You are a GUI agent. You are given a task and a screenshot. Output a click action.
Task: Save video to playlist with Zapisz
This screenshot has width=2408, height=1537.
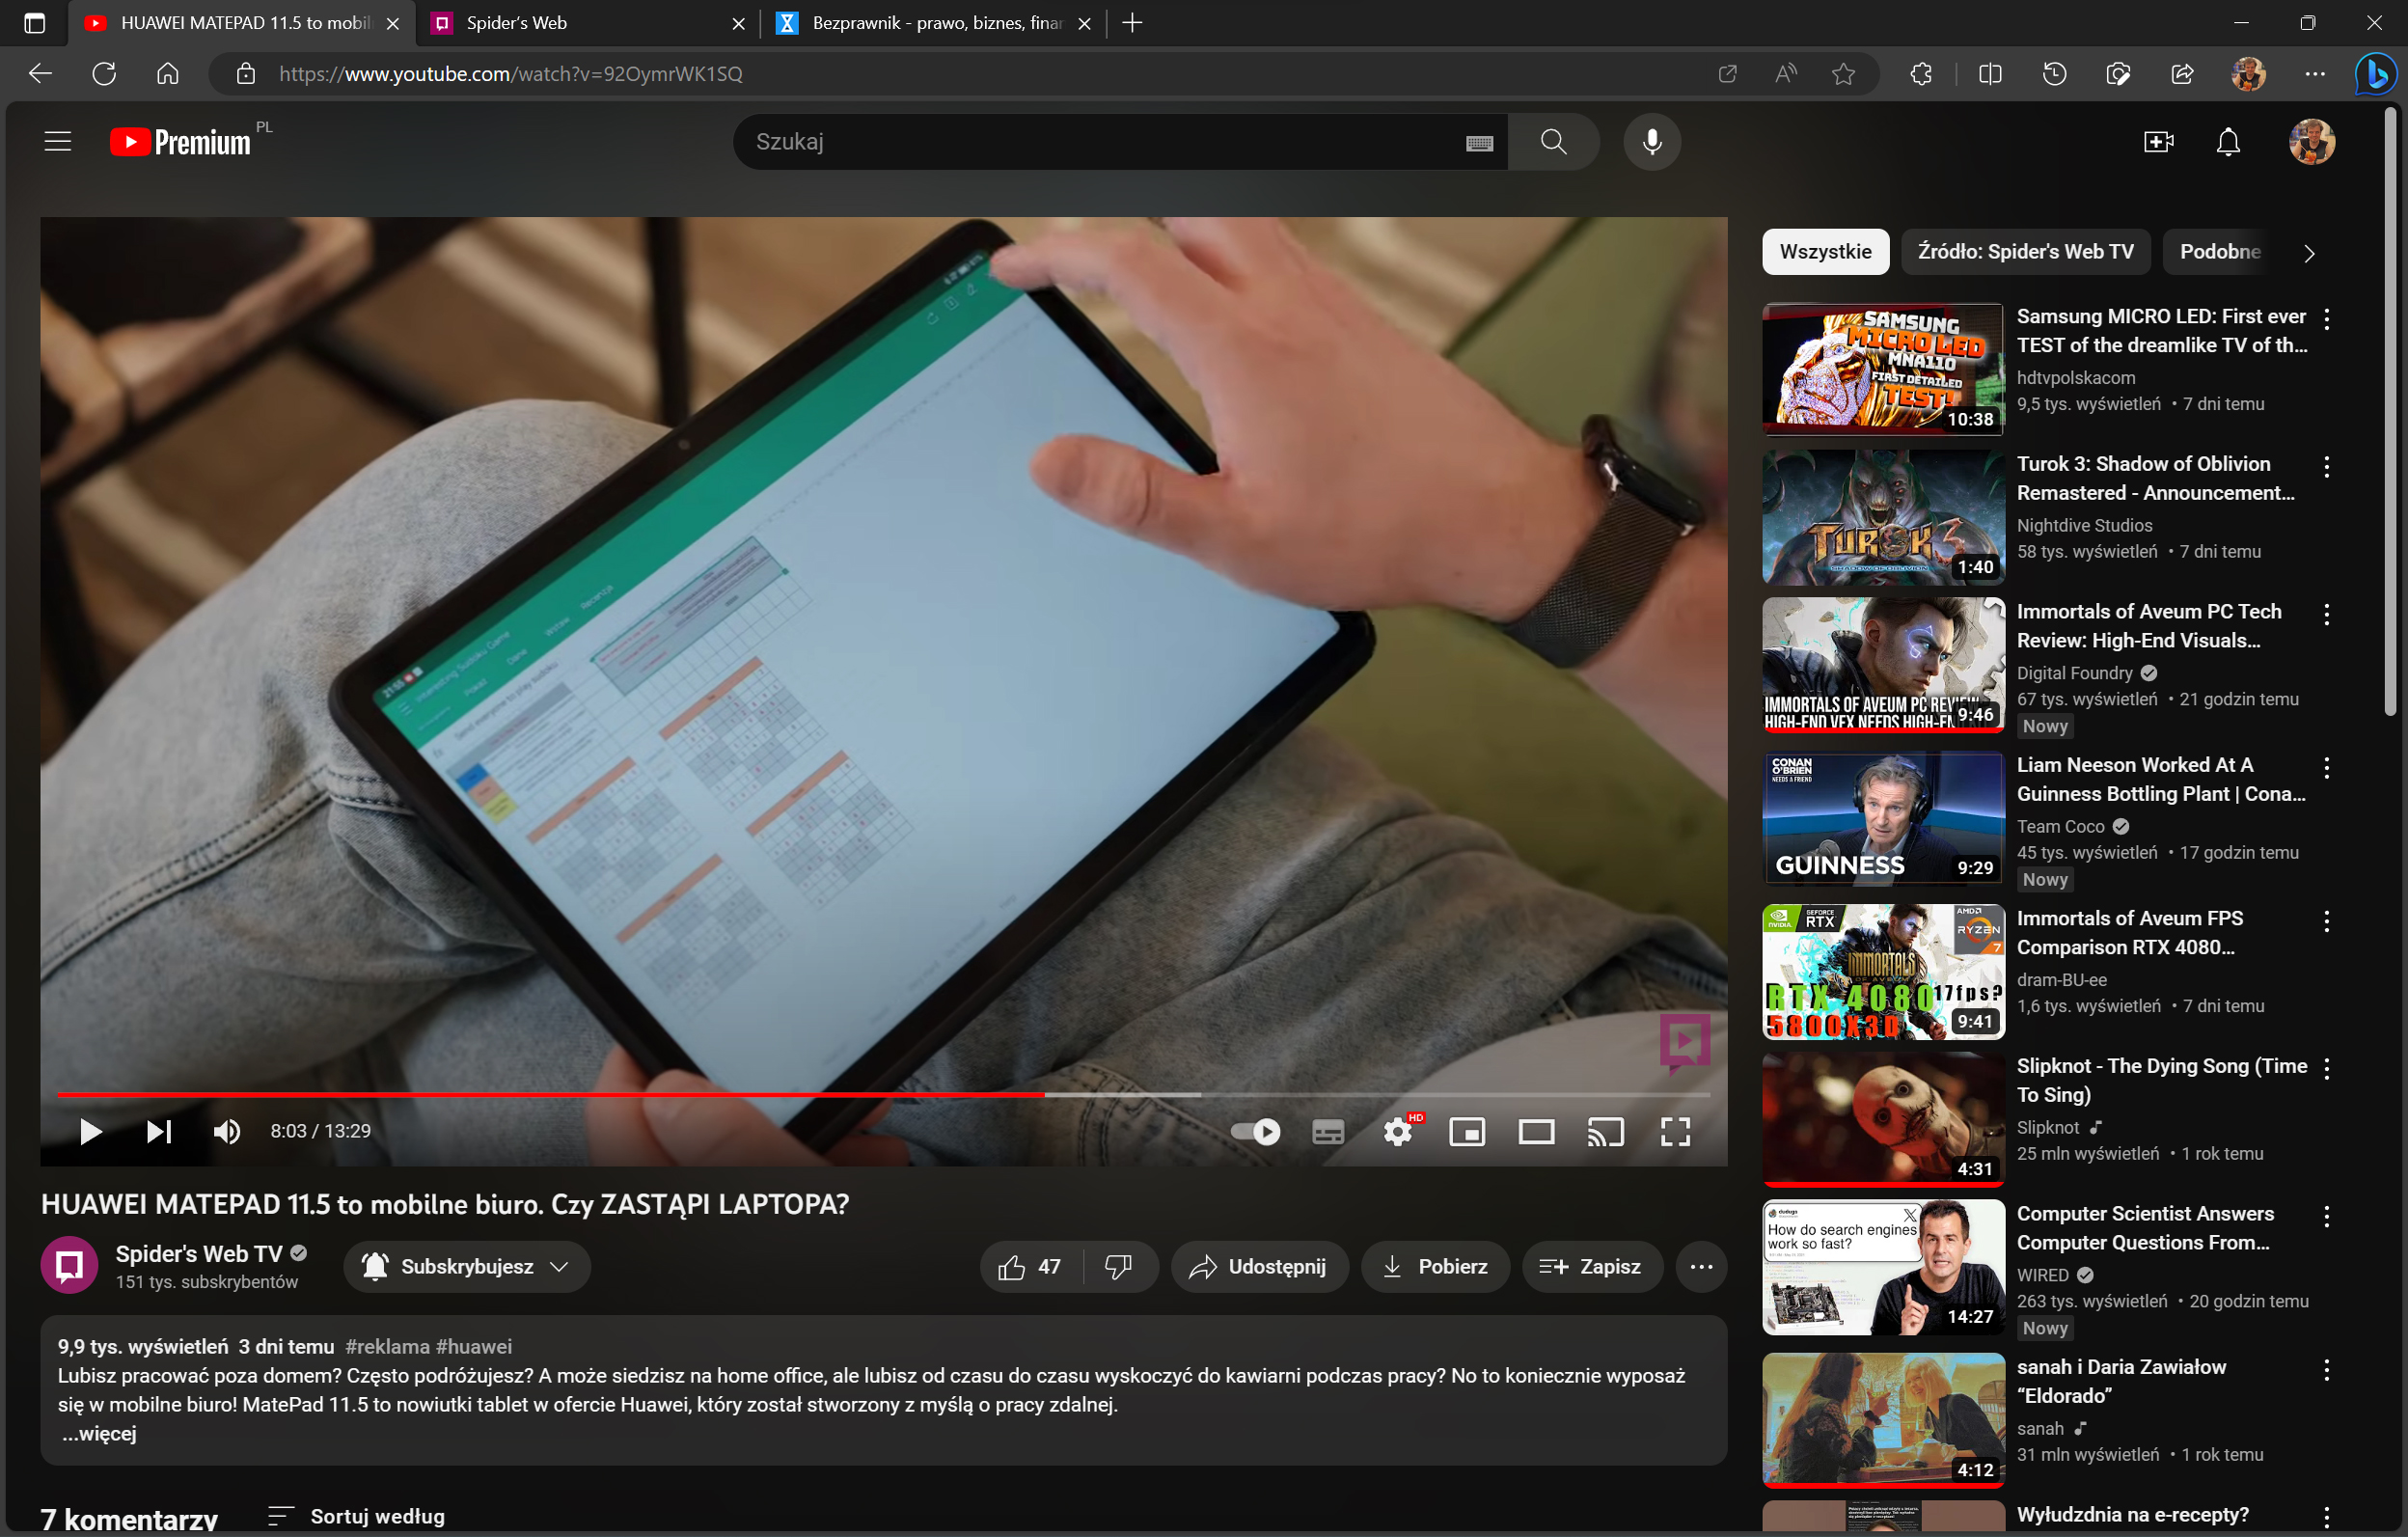click(x=1592, y=1267)
